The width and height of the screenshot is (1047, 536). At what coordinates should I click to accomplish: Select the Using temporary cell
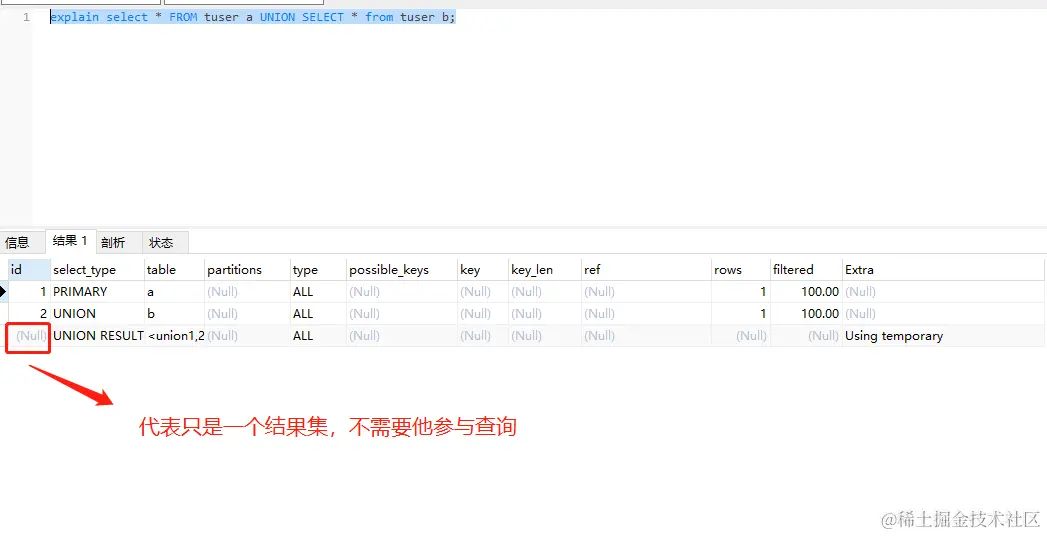coord(943,336)
